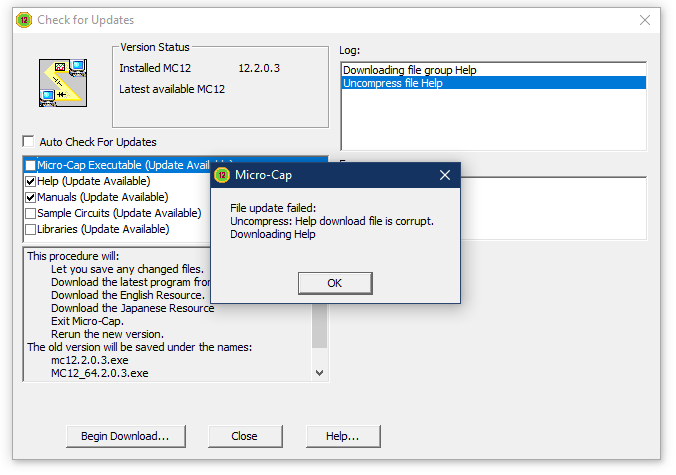This screenshot has width=676, height=475.
Task: Click the procedure text scrollbar thumb
Action: (x=319, y=326)
